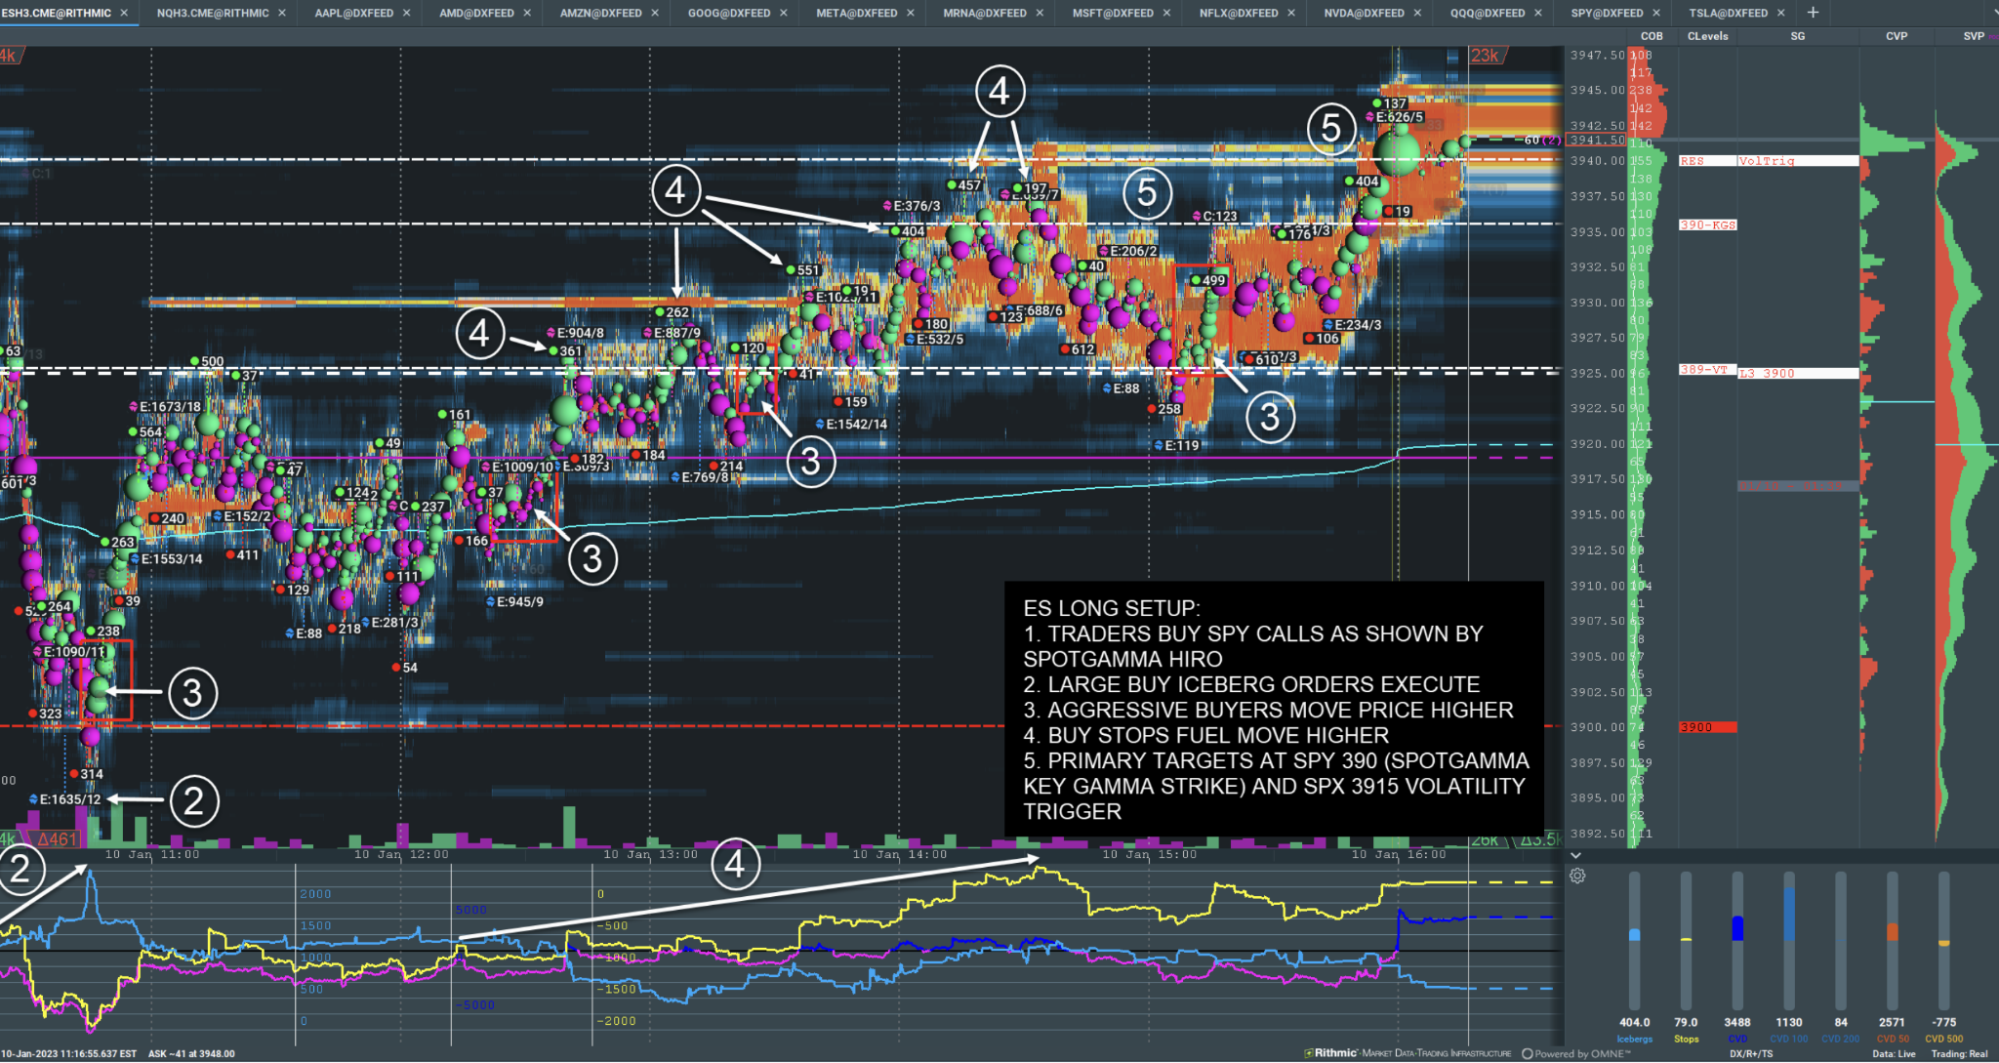The image size is (1999, 1063).
Task: Select the TSLA@DXFEED tab
Action: pos(1728,13)
